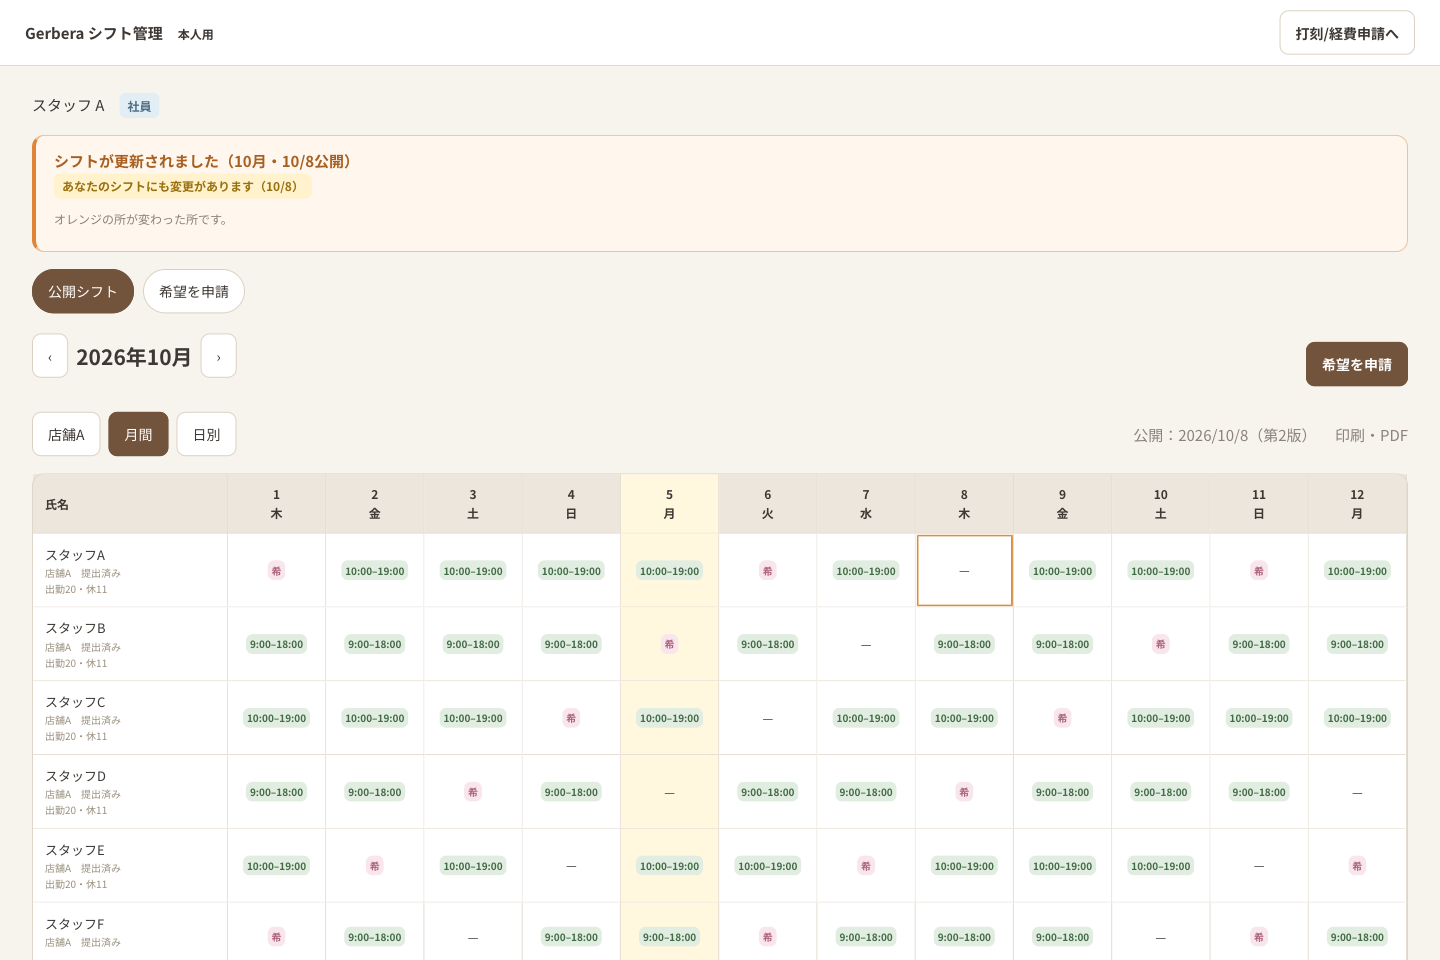Click the 公開：2026/10/8（第2版） label
This screenshot has width=1440, height=960.
click(x=1224, y=435)
